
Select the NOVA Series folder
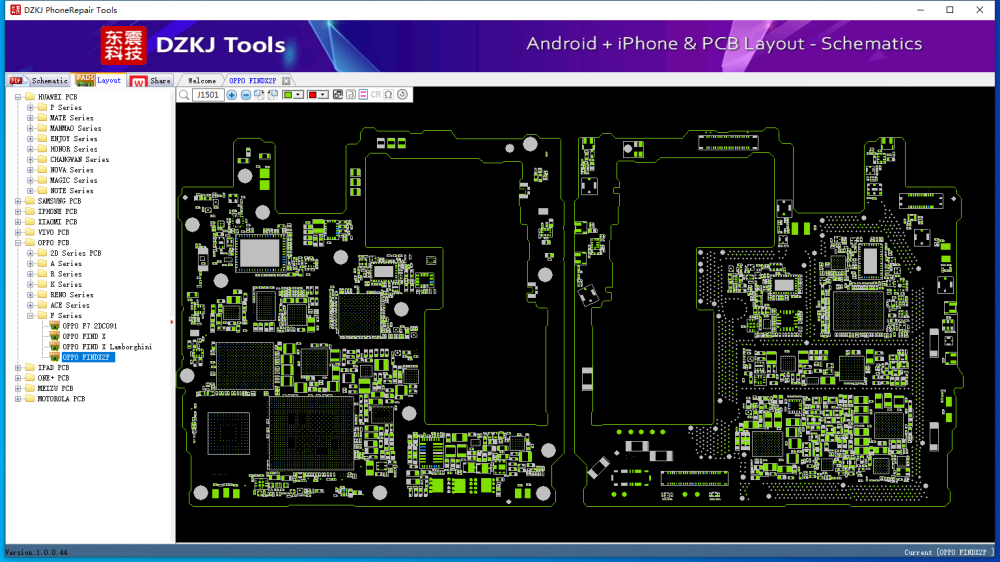click(x=71, y=170)
